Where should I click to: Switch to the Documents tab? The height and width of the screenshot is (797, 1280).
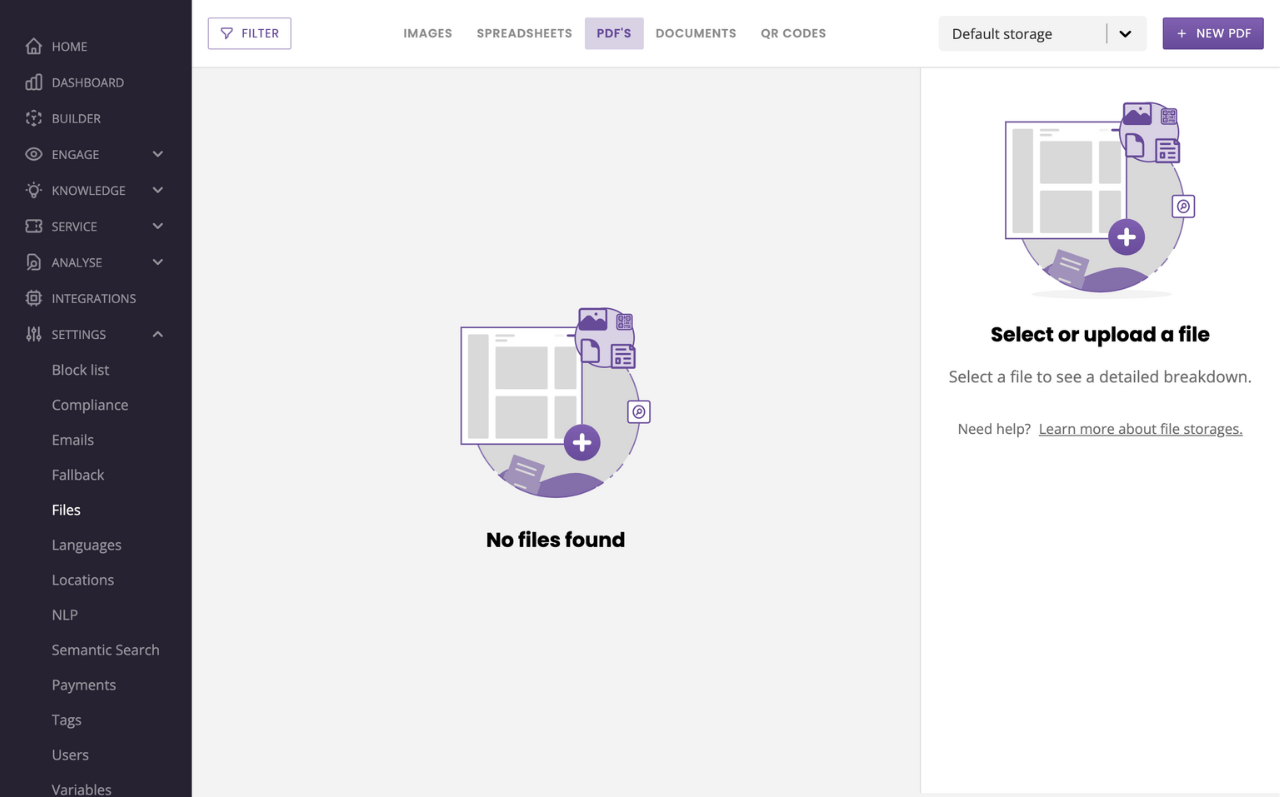pyautogui.click(x=696, y=33)
